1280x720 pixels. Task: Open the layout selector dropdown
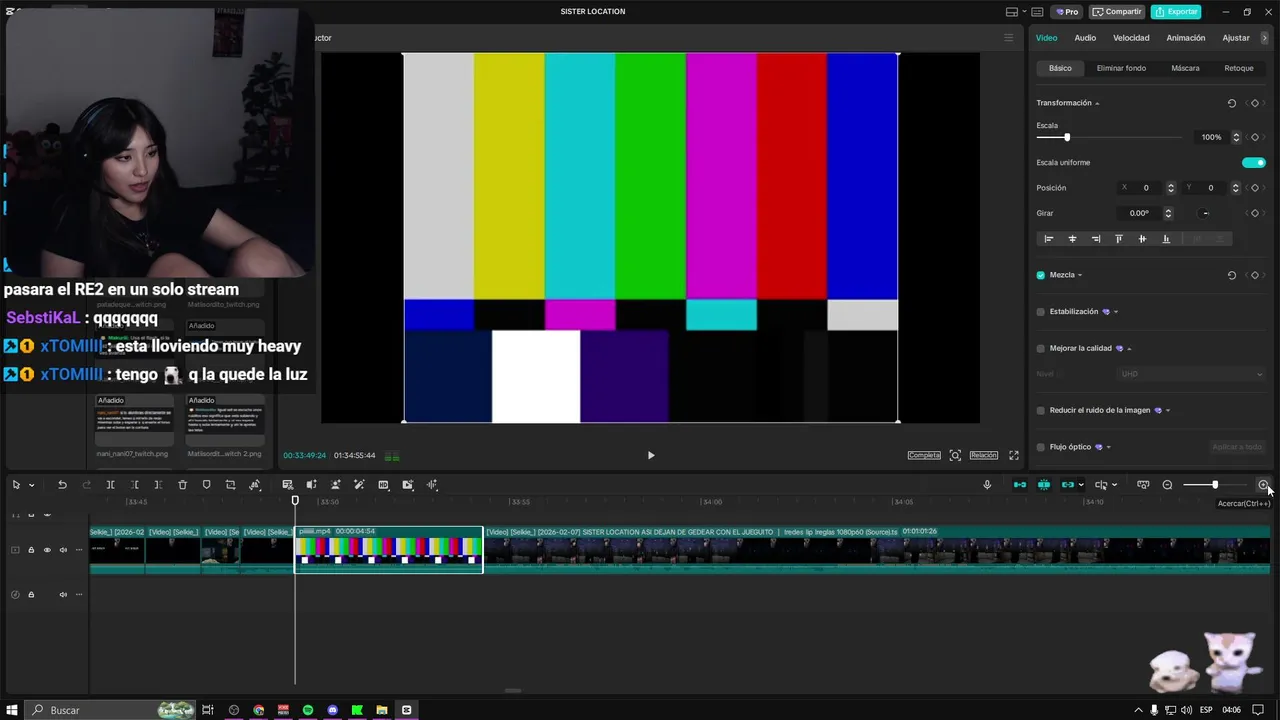pos(1015,12)
